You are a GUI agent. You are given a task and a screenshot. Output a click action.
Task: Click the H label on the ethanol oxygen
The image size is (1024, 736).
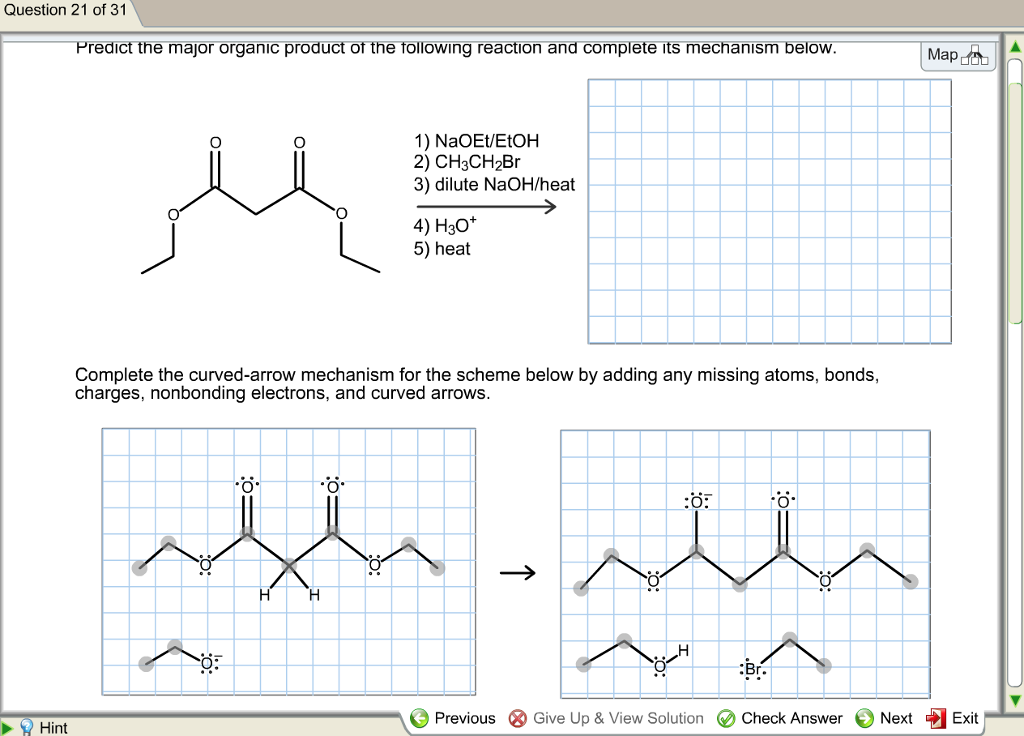coord(683,649)
